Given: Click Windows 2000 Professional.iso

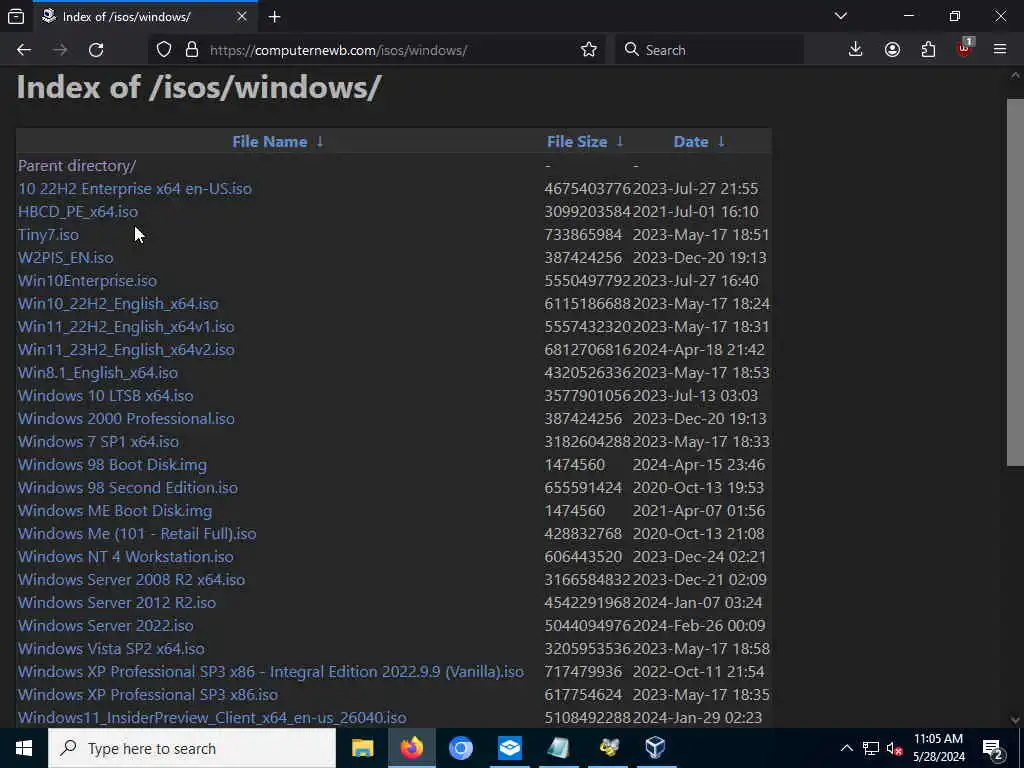Looking at the screenshot, I should (x=126, y=419).
